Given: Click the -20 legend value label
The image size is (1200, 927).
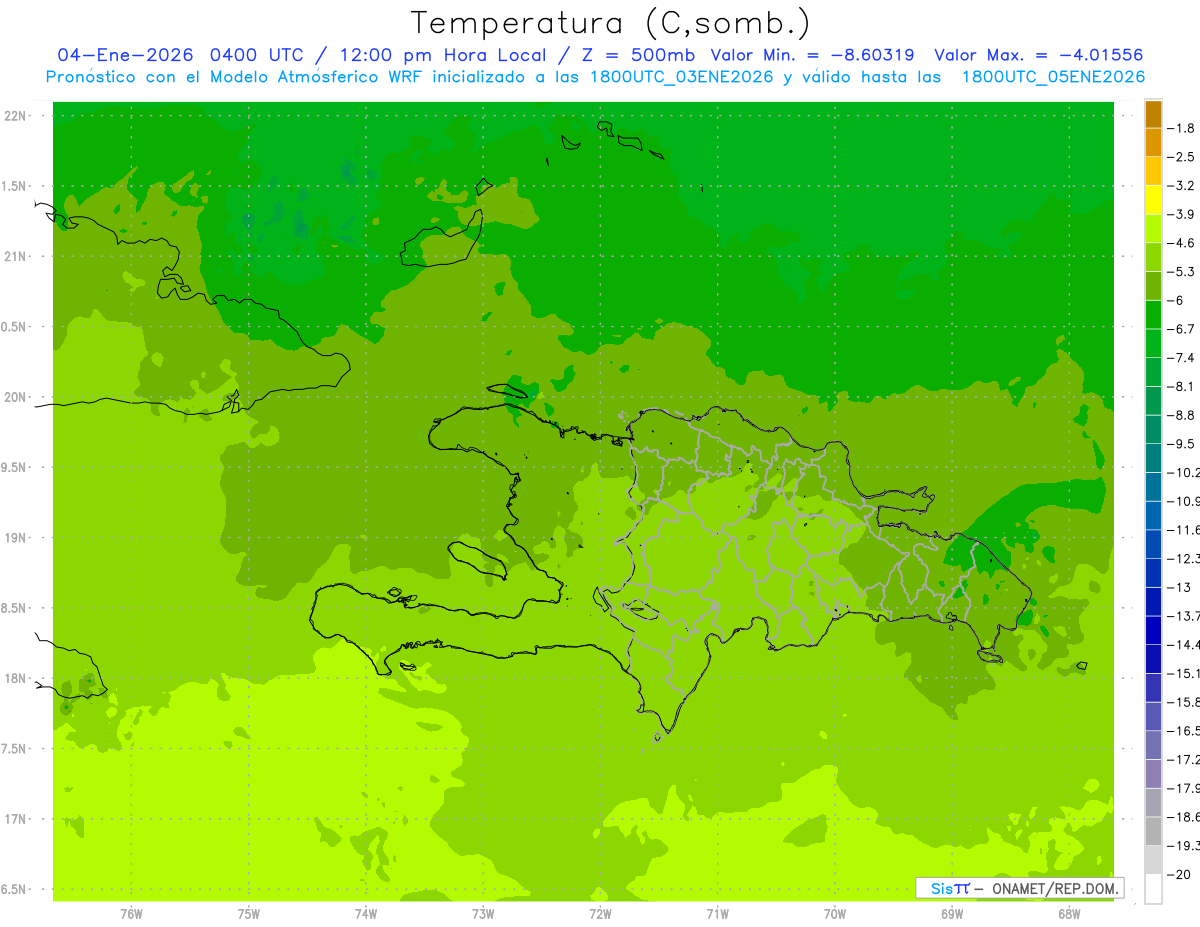Looking at the screenshot, I should [1181, 874].
